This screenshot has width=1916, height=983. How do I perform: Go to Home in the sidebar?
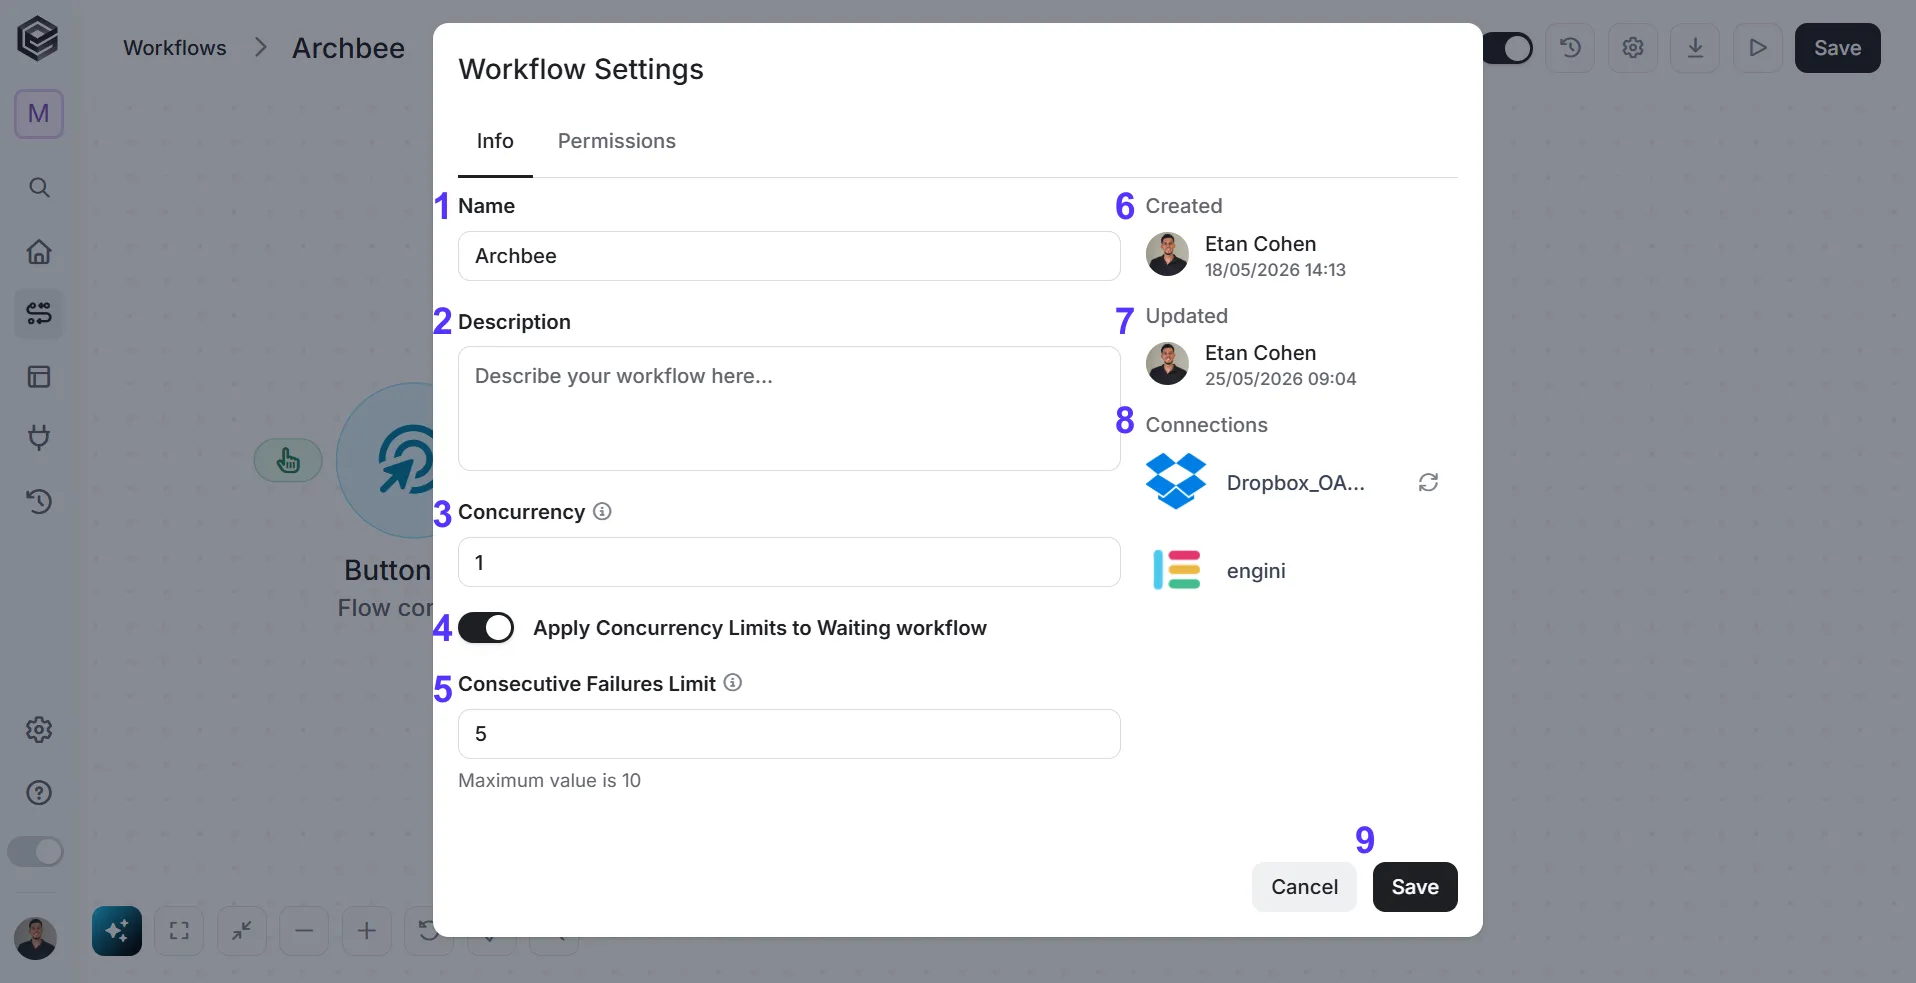[39, 251]
